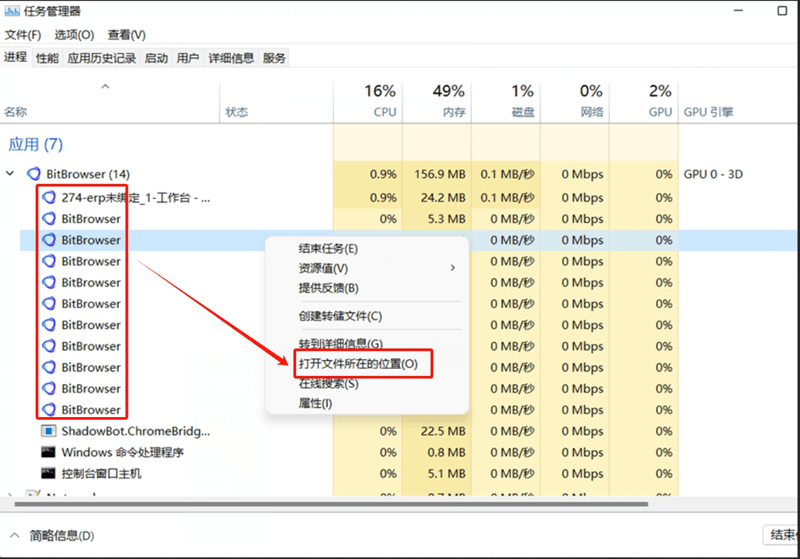Click the 控制台窗口主机 icon

click(x=48, y=474)
